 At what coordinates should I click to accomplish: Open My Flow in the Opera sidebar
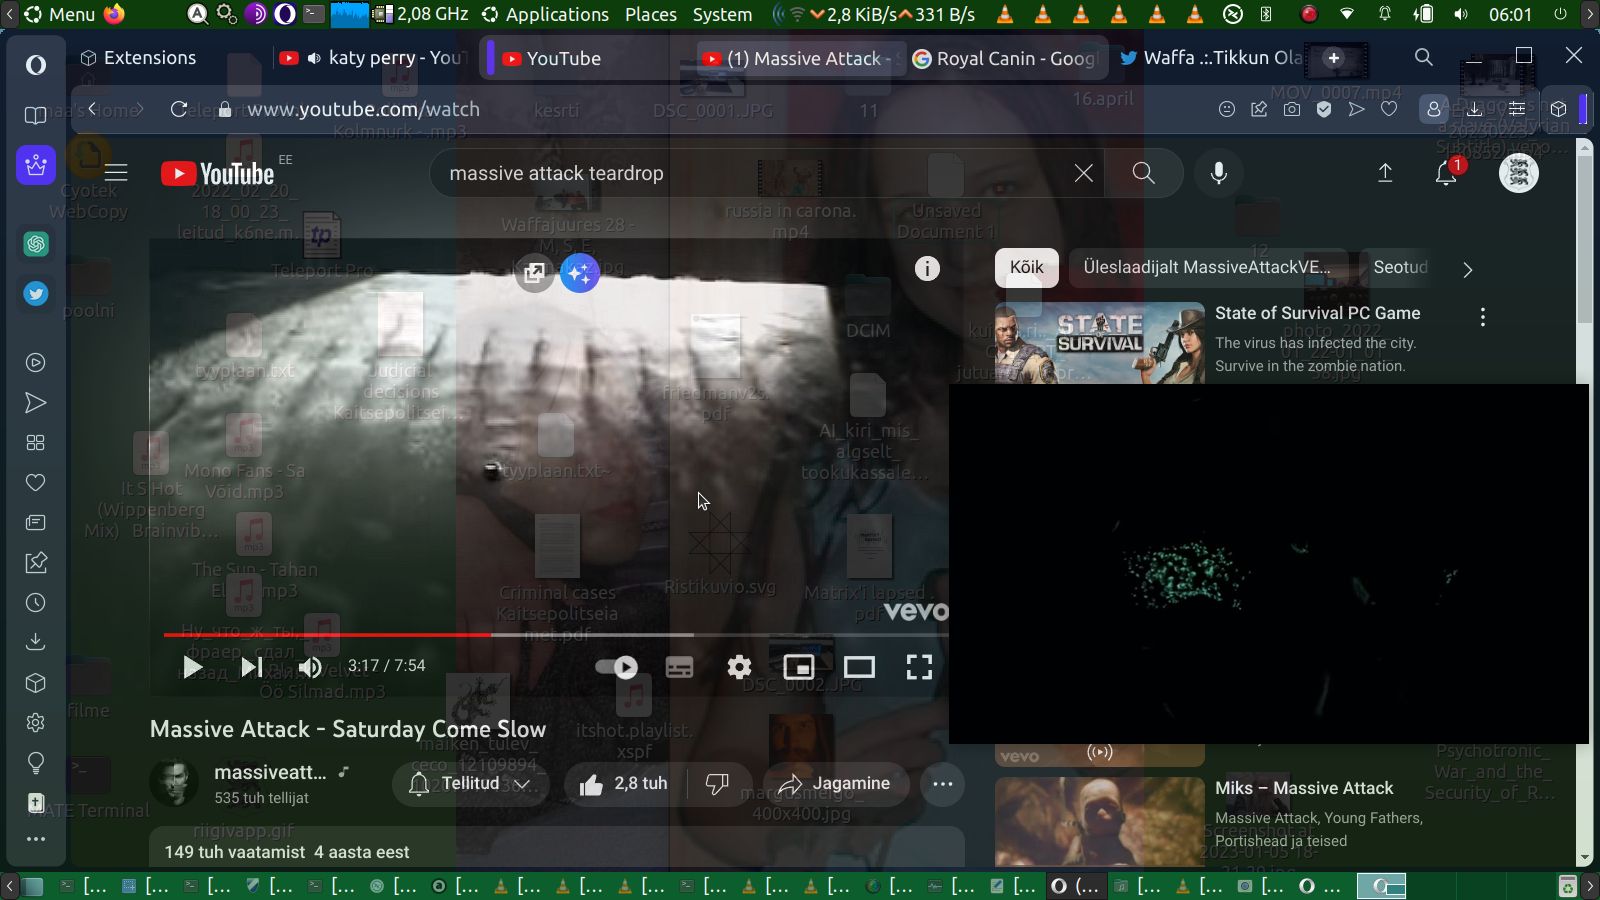[x=36, y=403]
